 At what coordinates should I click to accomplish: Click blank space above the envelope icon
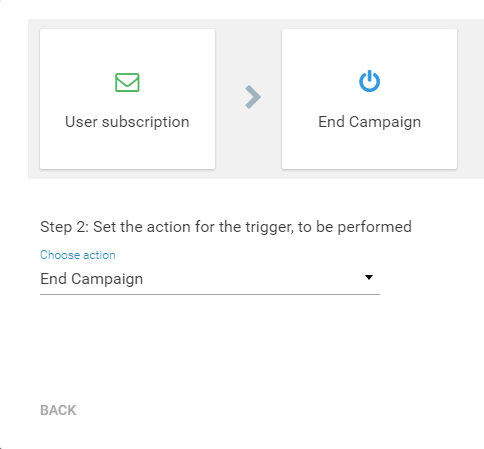click(127, 50)
